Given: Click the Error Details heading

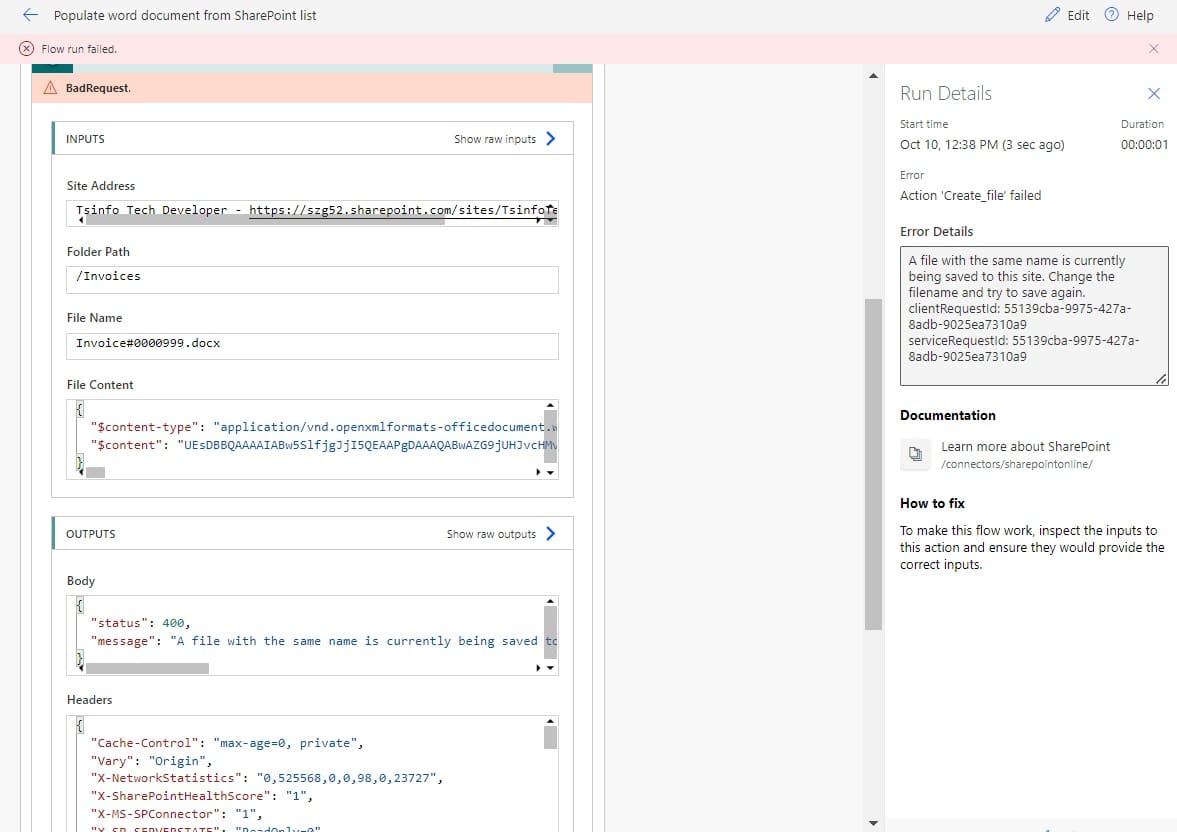Looking at the screenshot, I should tap(936, 231).
